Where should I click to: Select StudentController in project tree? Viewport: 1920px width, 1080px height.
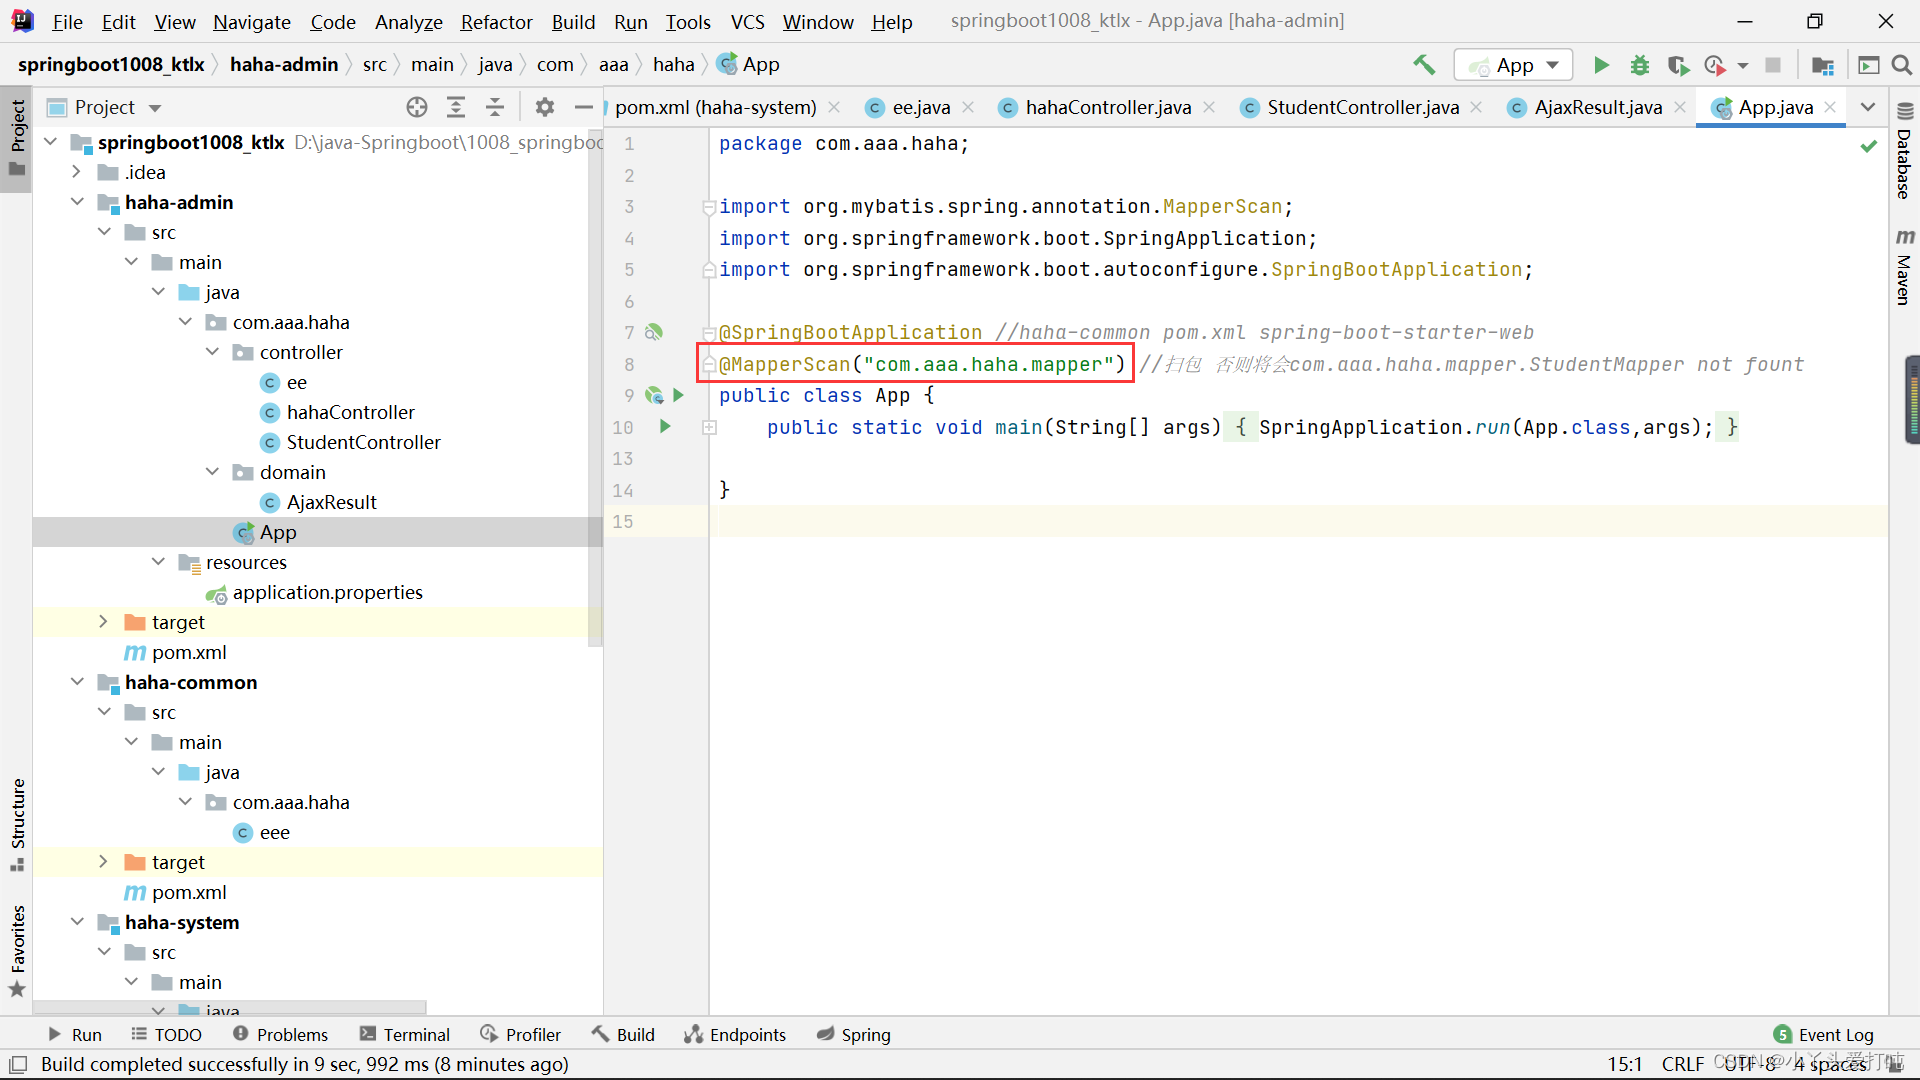[363, 442]
